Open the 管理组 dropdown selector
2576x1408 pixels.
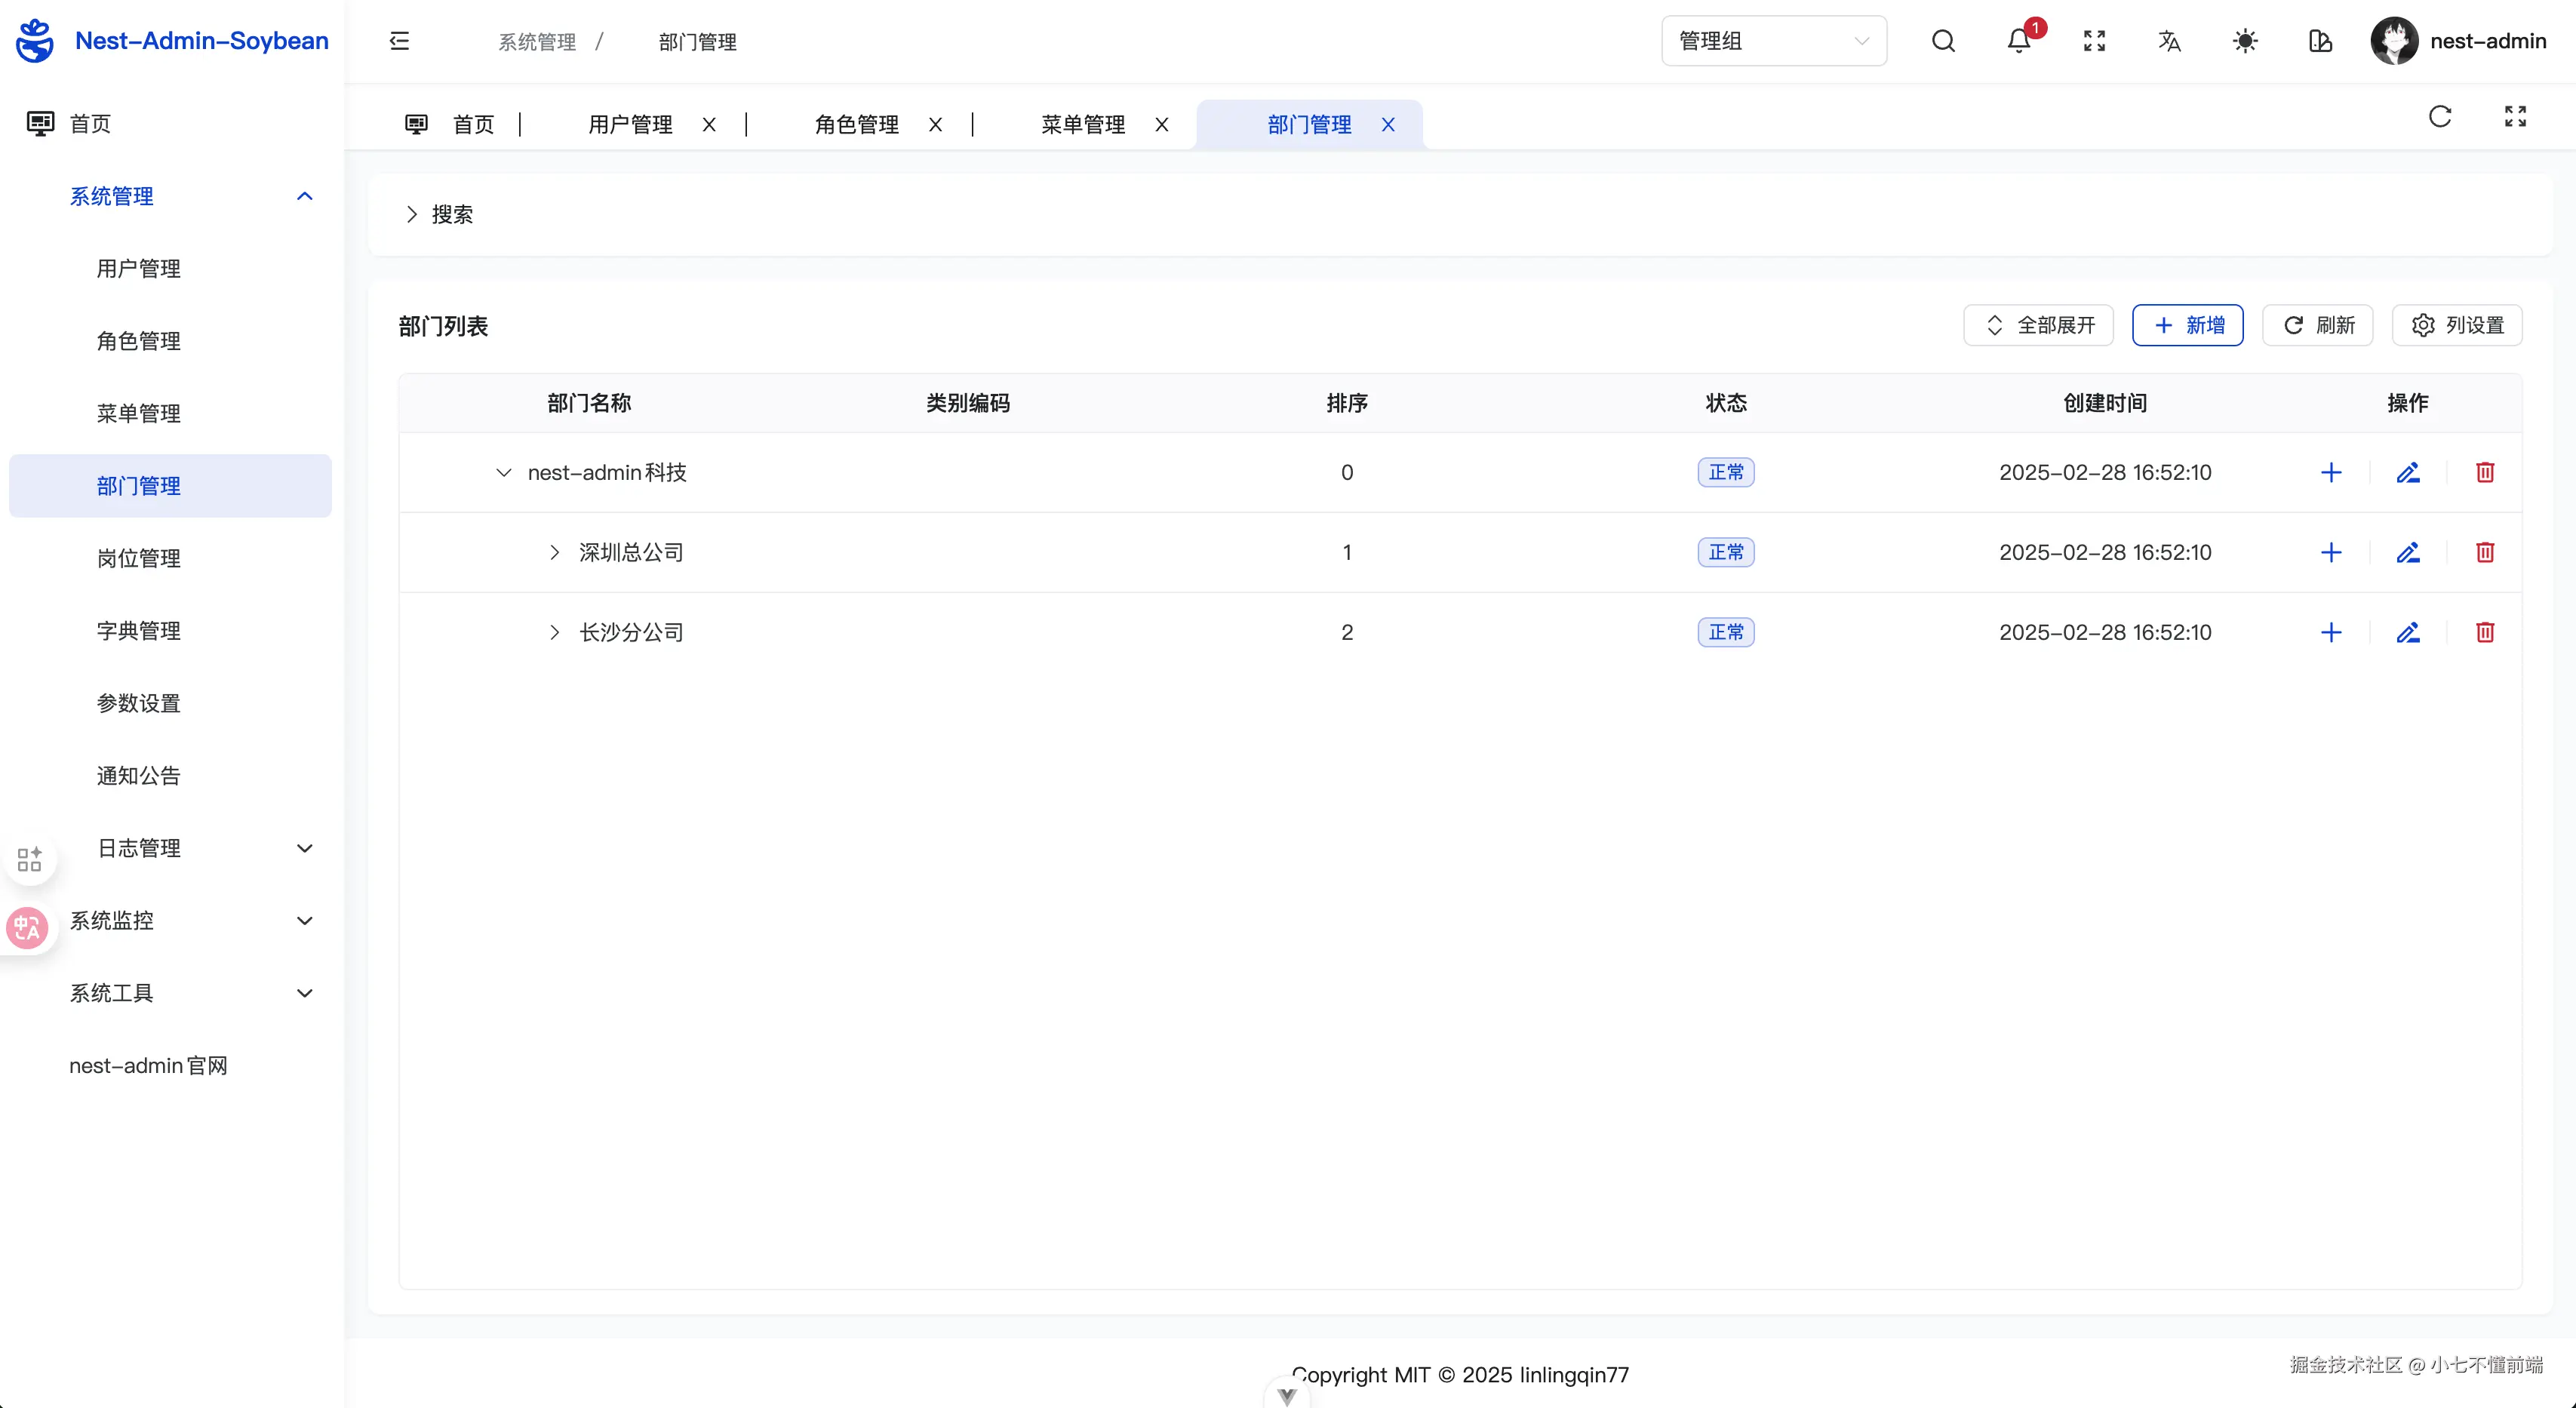point(1773,41)
